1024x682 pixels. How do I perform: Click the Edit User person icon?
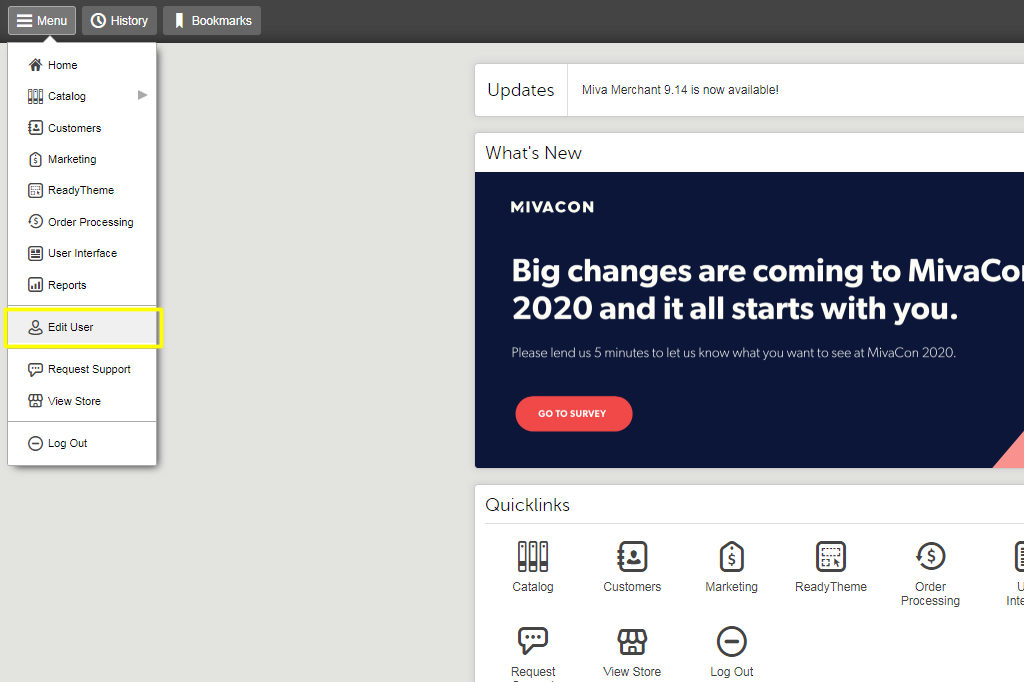point(35,327)
